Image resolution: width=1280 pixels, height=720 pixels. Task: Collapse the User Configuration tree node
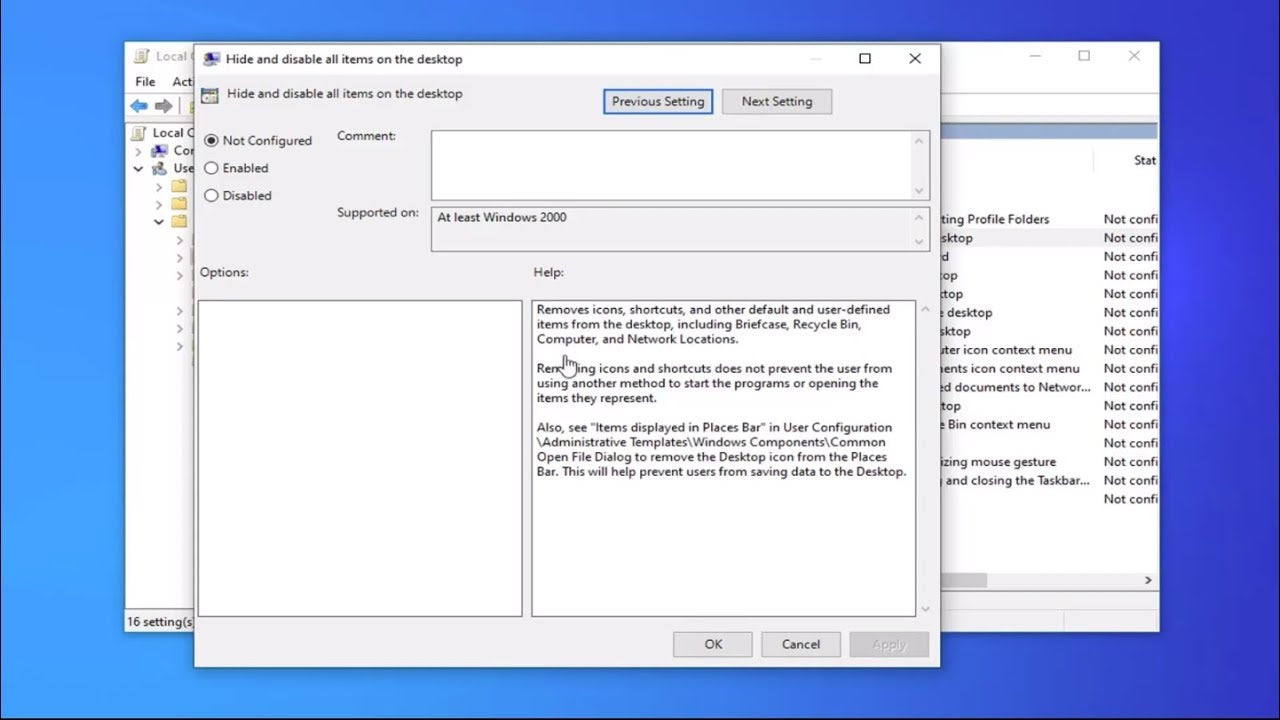click(138, 169)
